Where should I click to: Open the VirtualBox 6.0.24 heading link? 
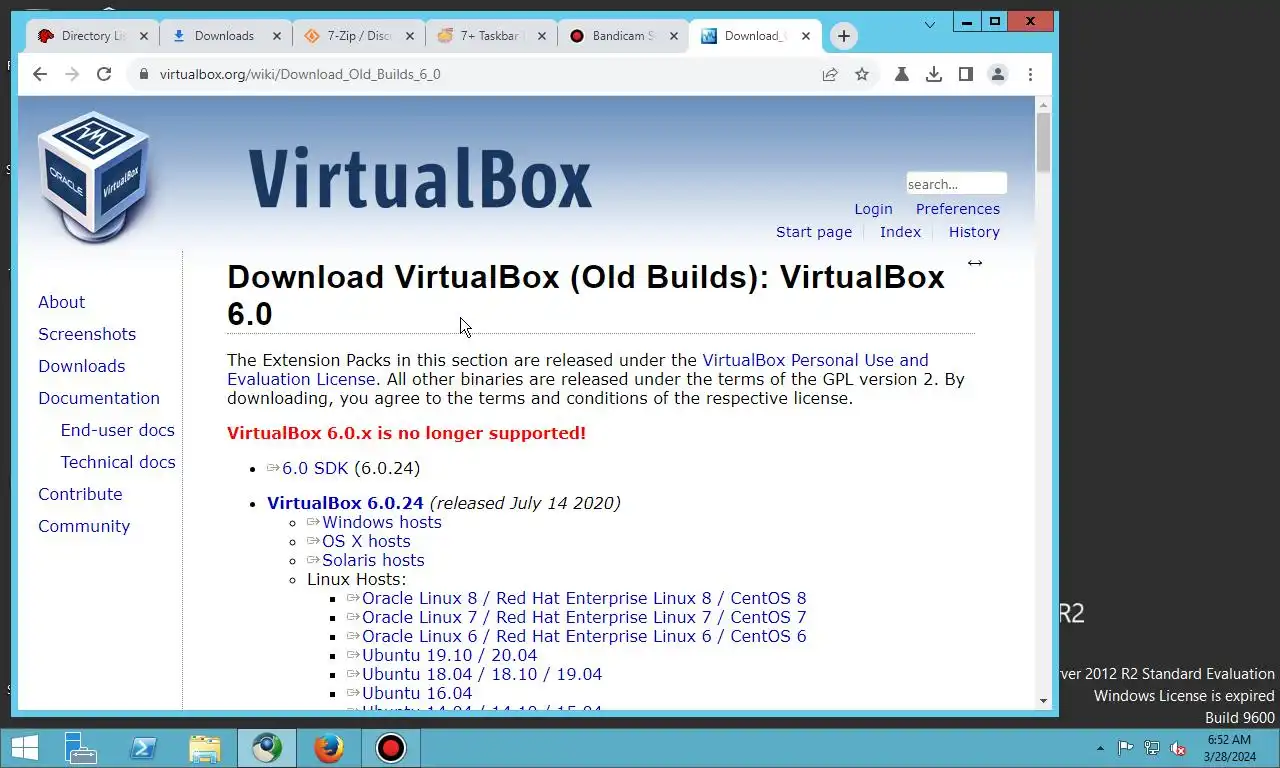(345, 503)
